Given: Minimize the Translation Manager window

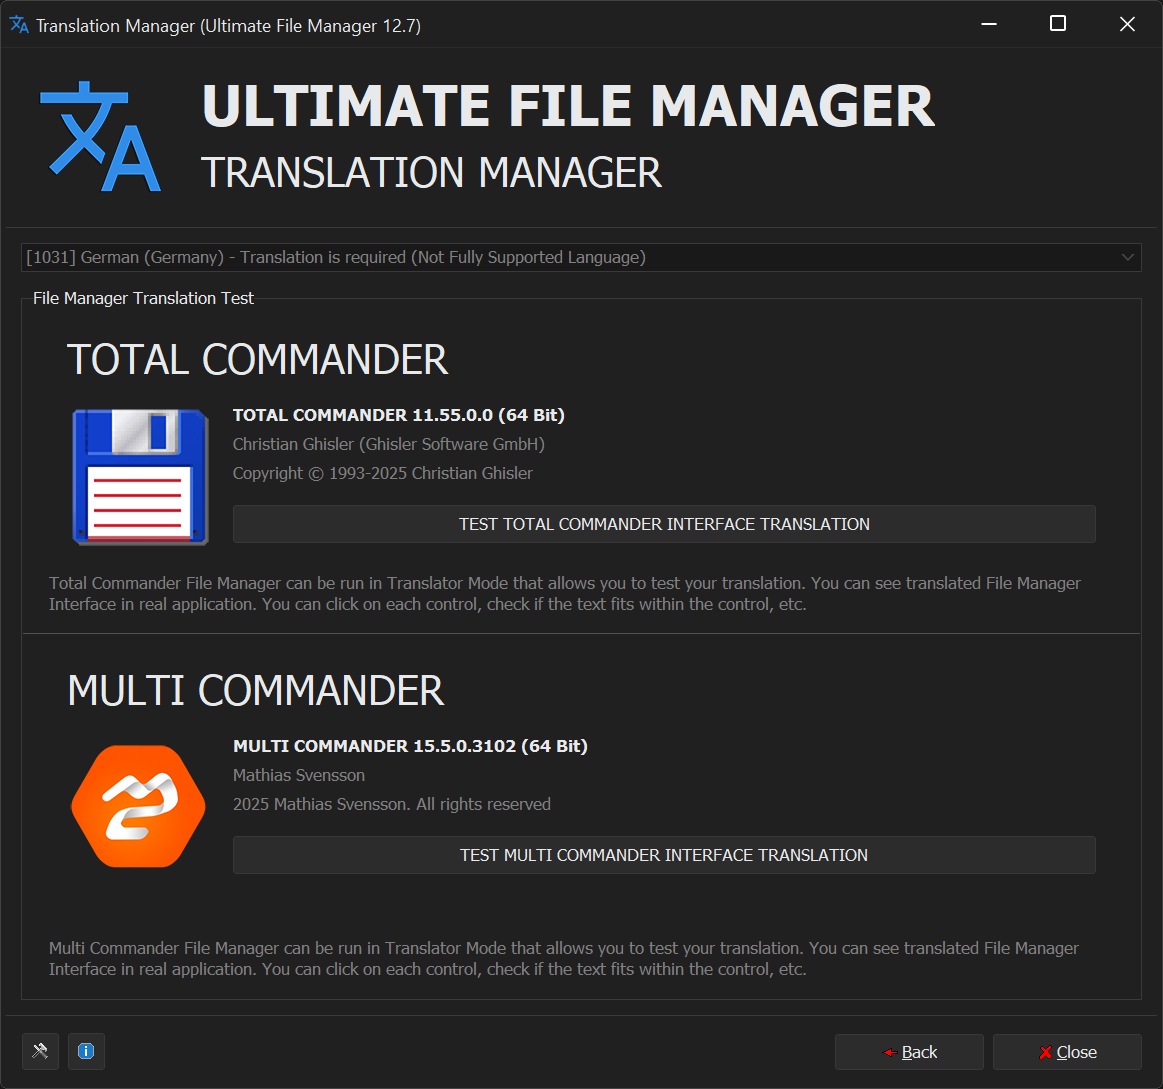Looking at the screenshot, I should [988, 24].
